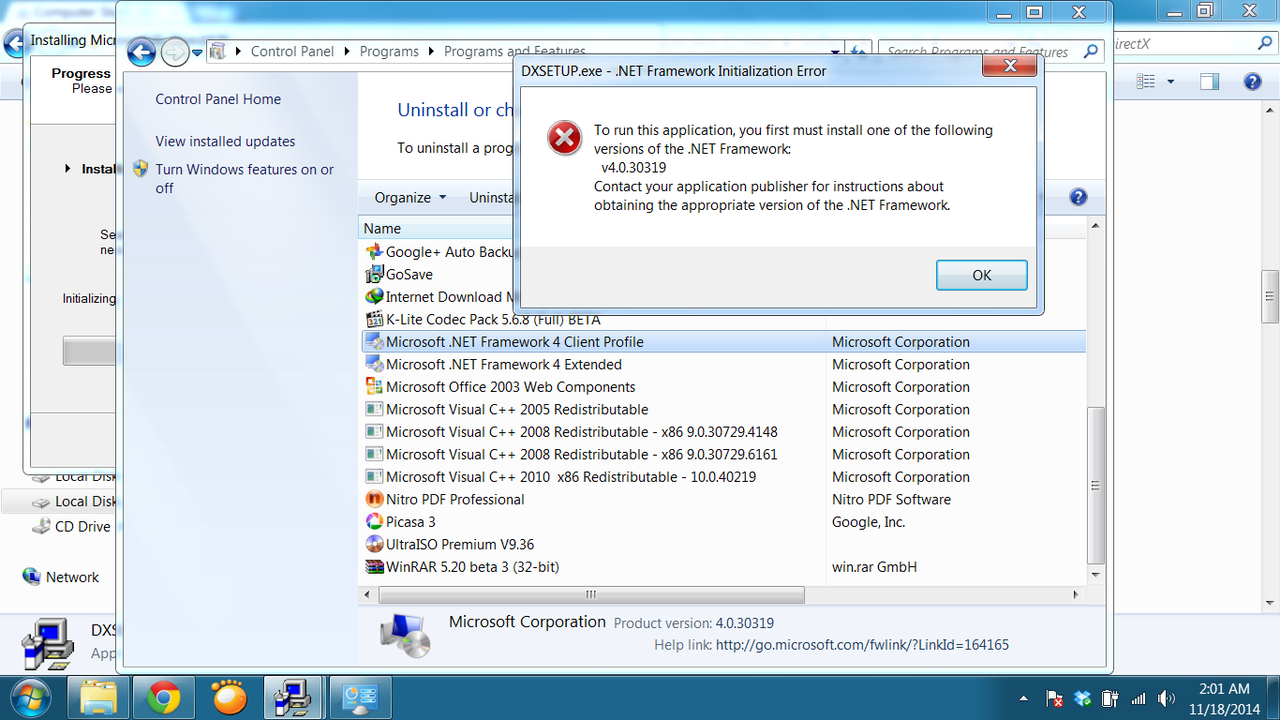Screen dimensions: 1280x720
Task: Open Control Panel Home
Action: tap(218, 99)
